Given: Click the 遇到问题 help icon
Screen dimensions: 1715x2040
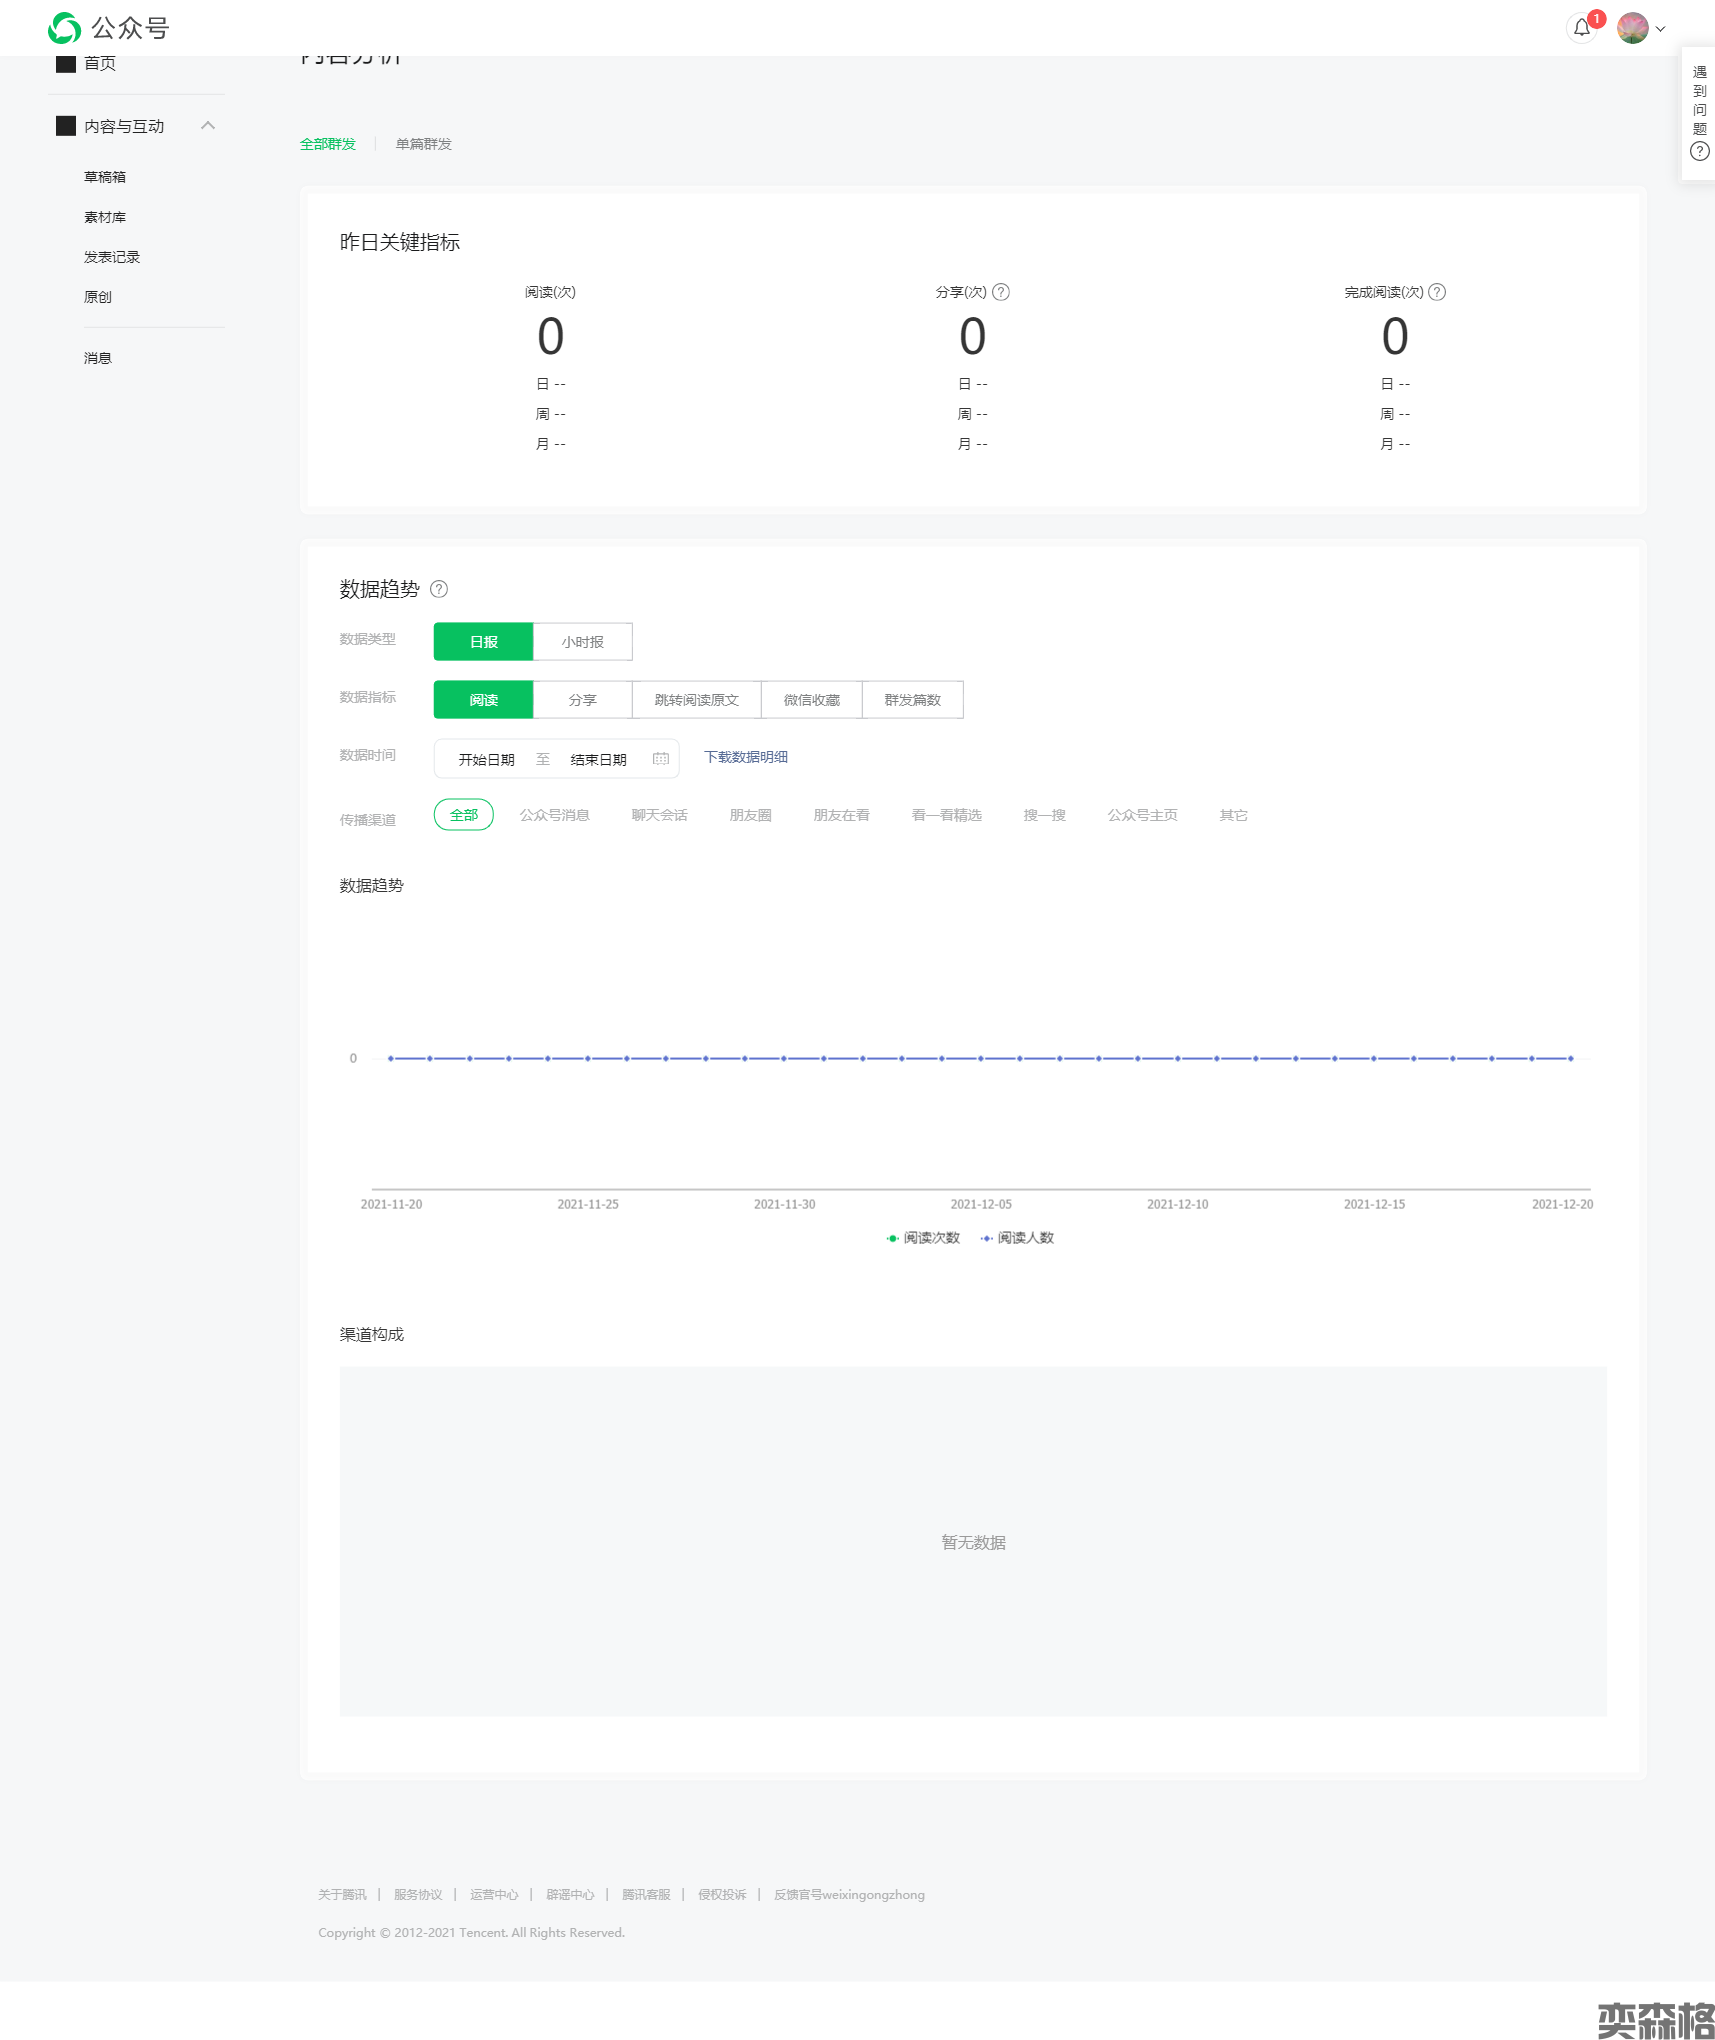Looking at the screenshot, I should 1699,151.
